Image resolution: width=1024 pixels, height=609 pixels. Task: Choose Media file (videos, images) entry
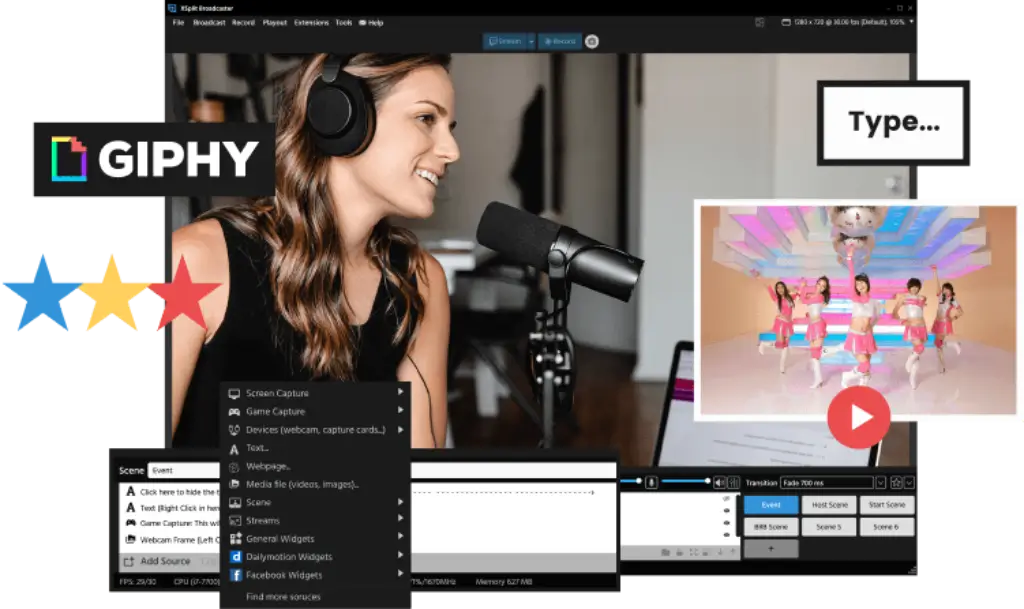302,484
